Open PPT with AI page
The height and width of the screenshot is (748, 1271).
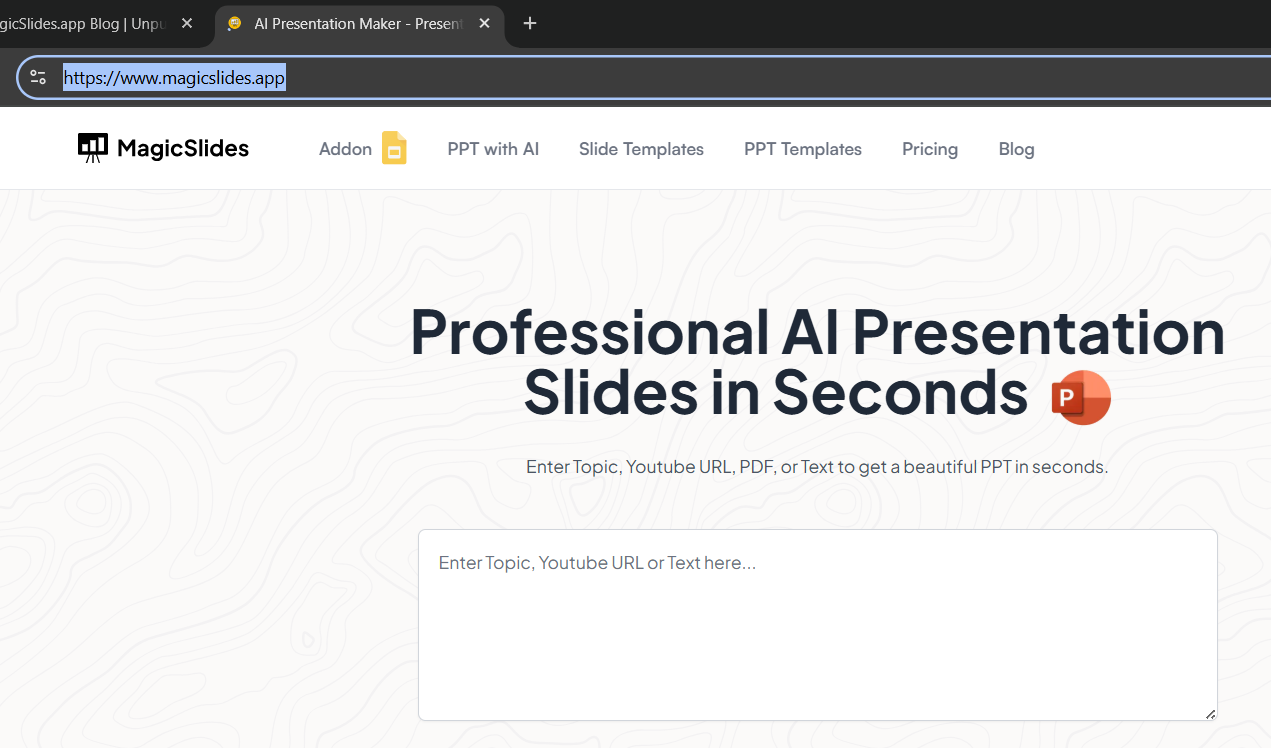coord(493,149)
